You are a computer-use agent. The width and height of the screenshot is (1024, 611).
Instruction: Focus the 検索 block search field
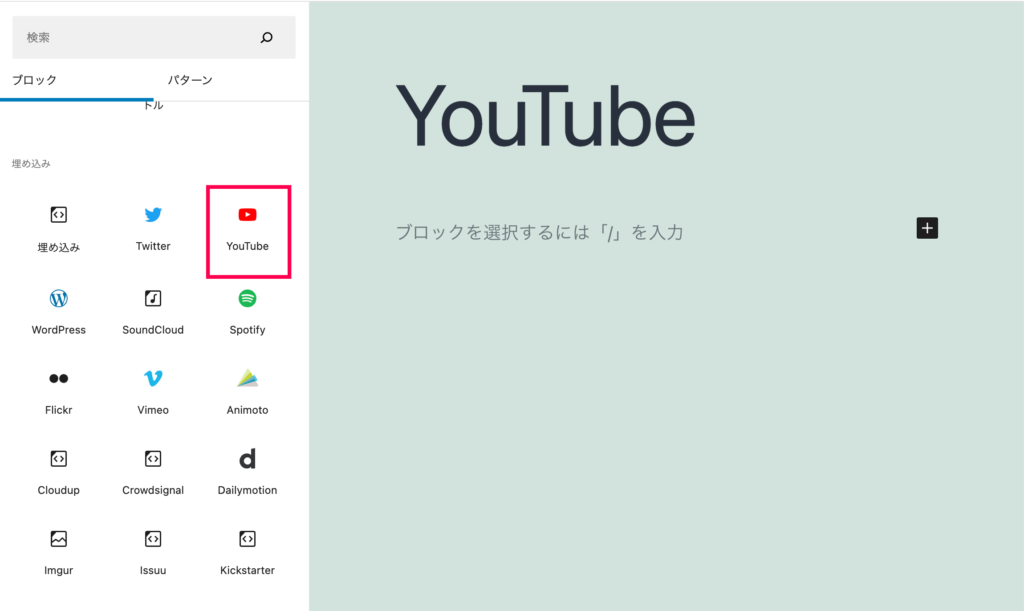click(x=154, y=37)
